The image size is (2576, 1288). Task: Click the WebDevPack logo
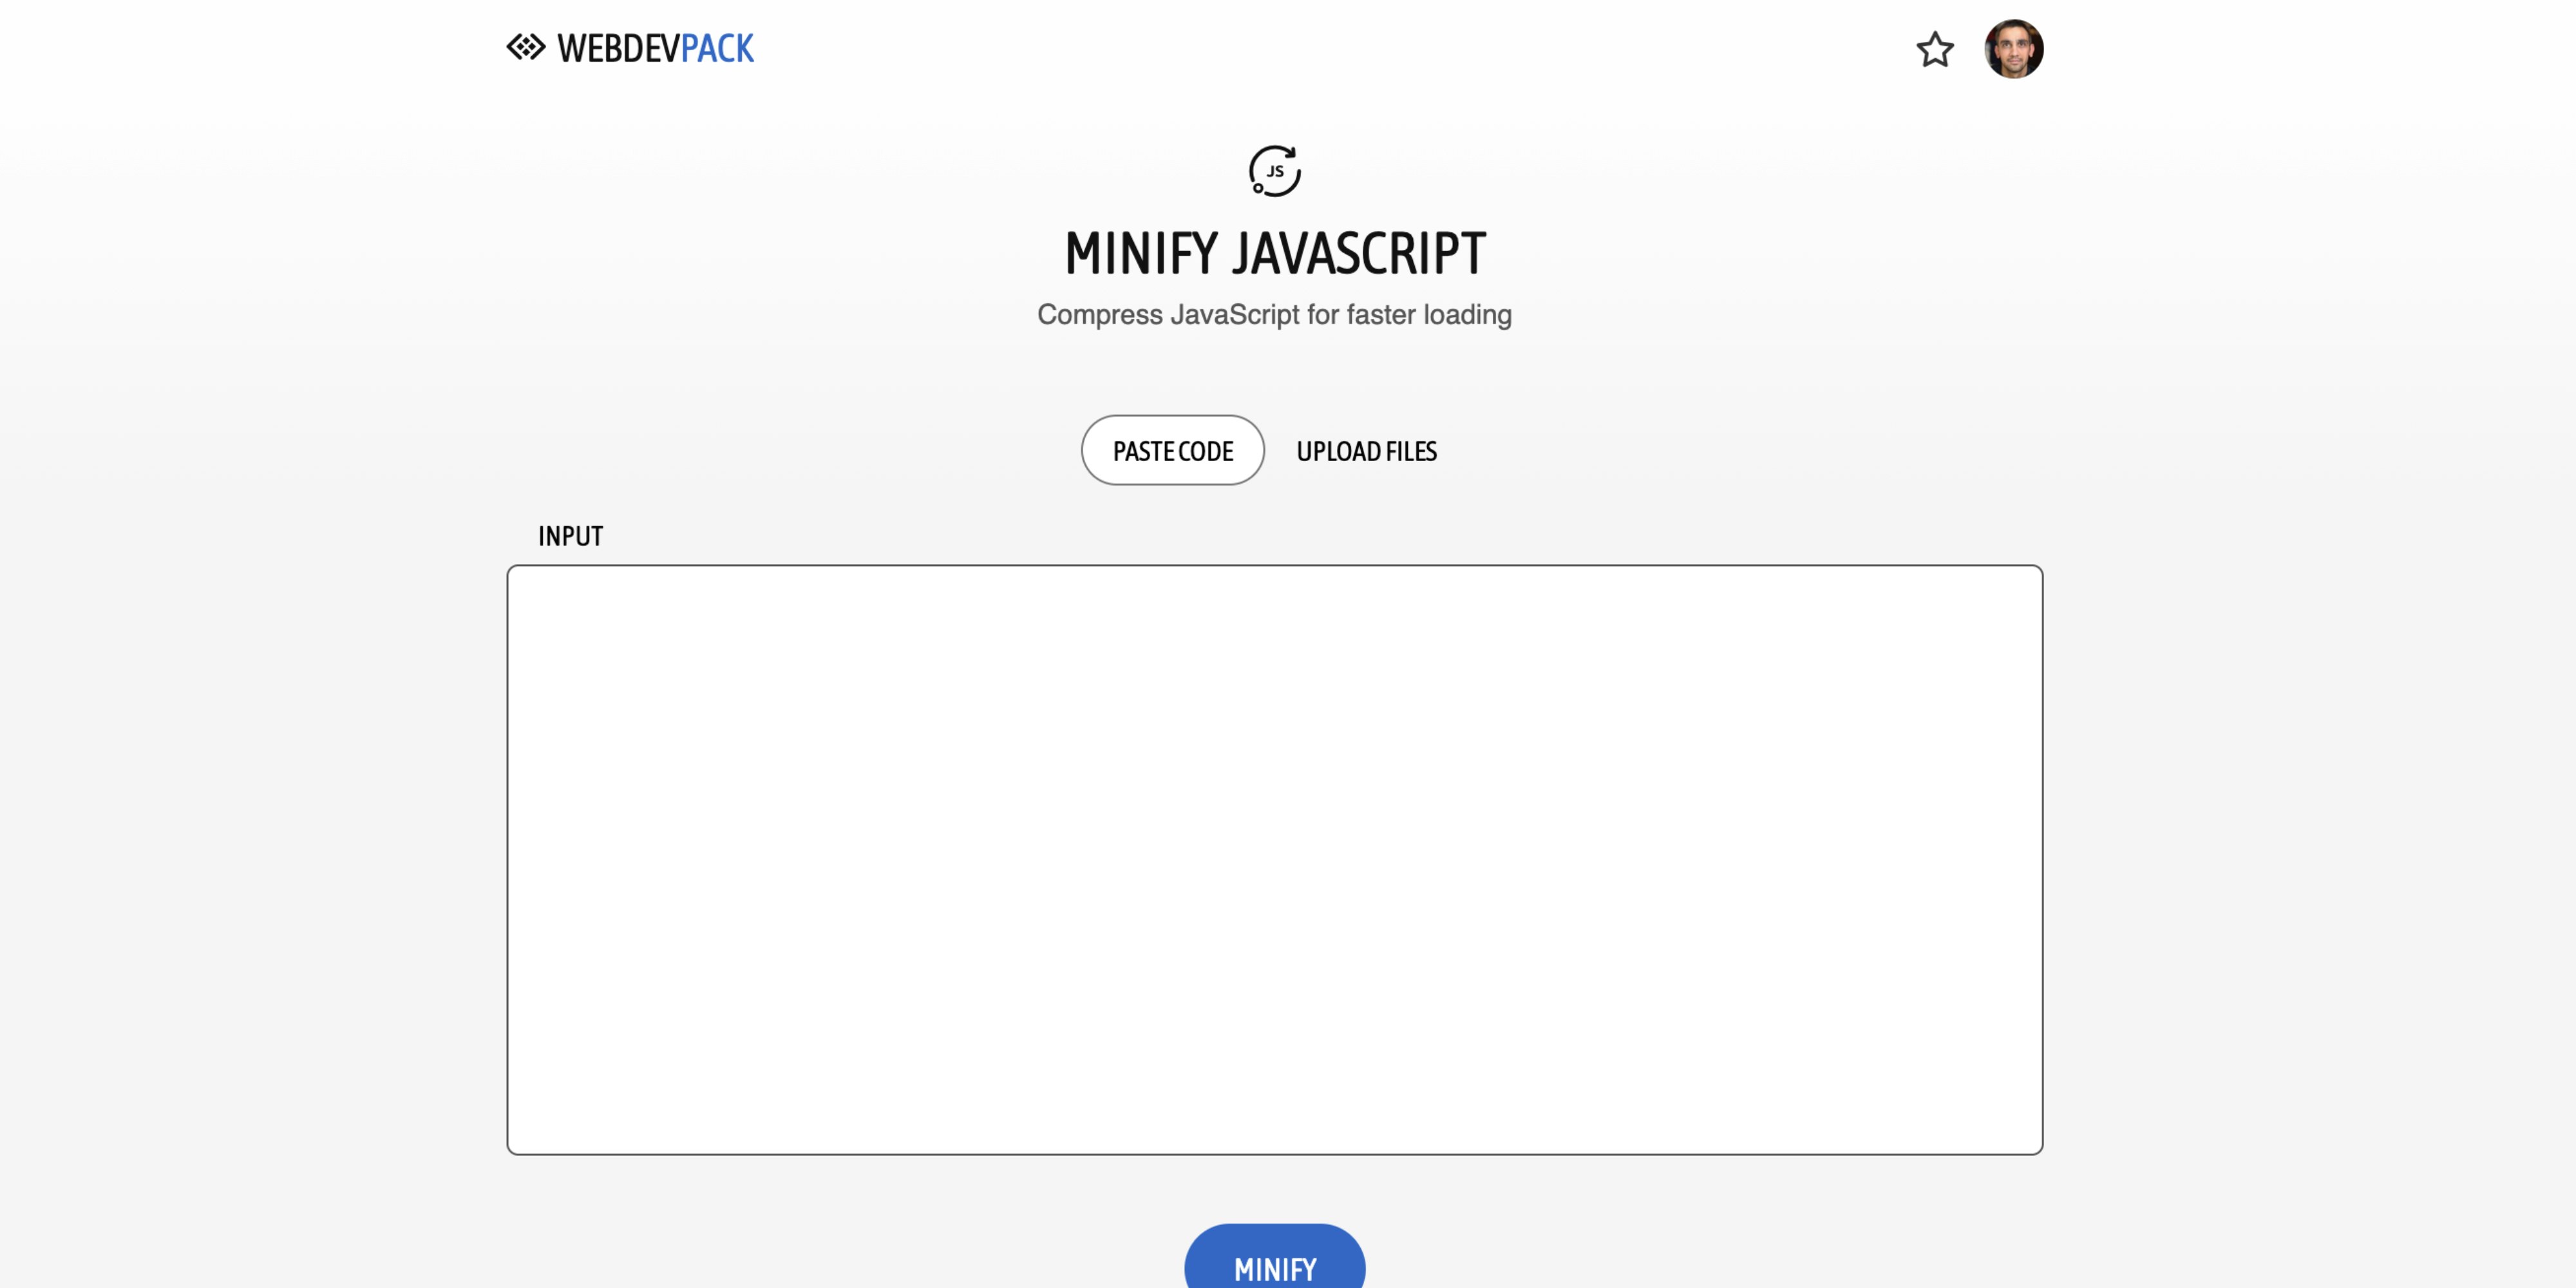click(630, 48)
